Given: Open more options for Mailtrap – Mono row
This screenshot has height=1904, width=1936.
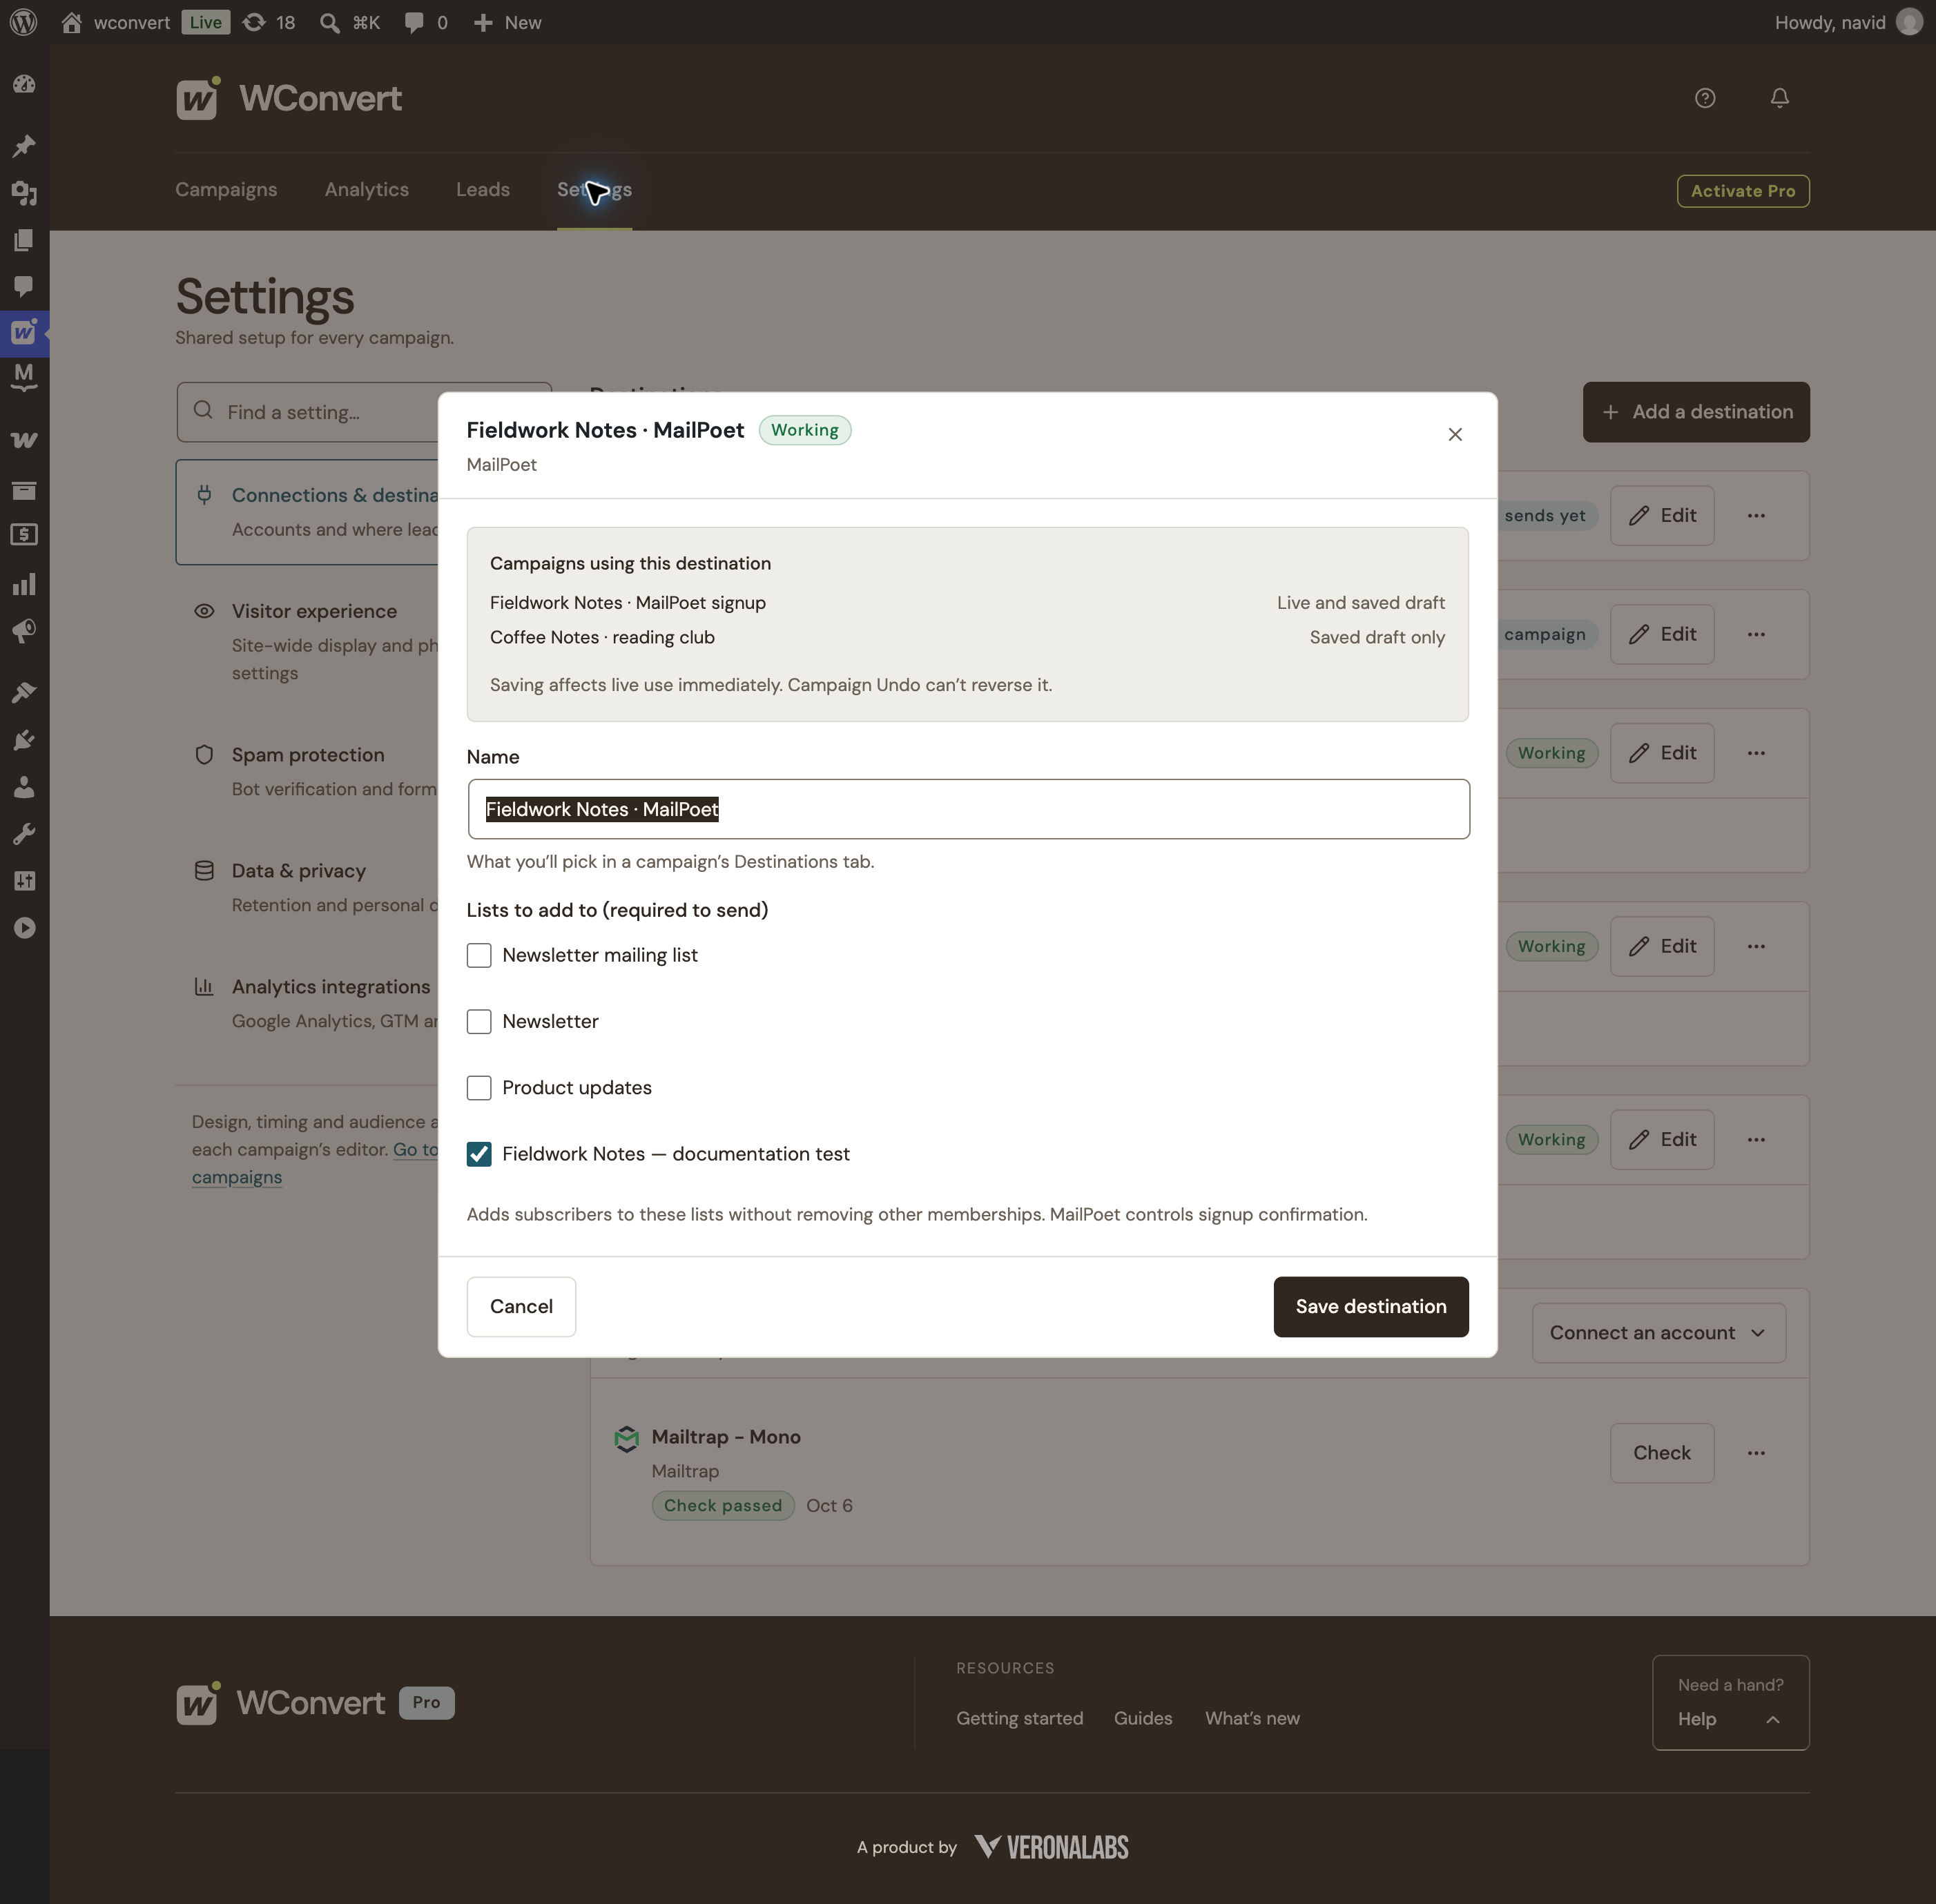Looking at the screenshot, I should click(x=1756, y=1452).
